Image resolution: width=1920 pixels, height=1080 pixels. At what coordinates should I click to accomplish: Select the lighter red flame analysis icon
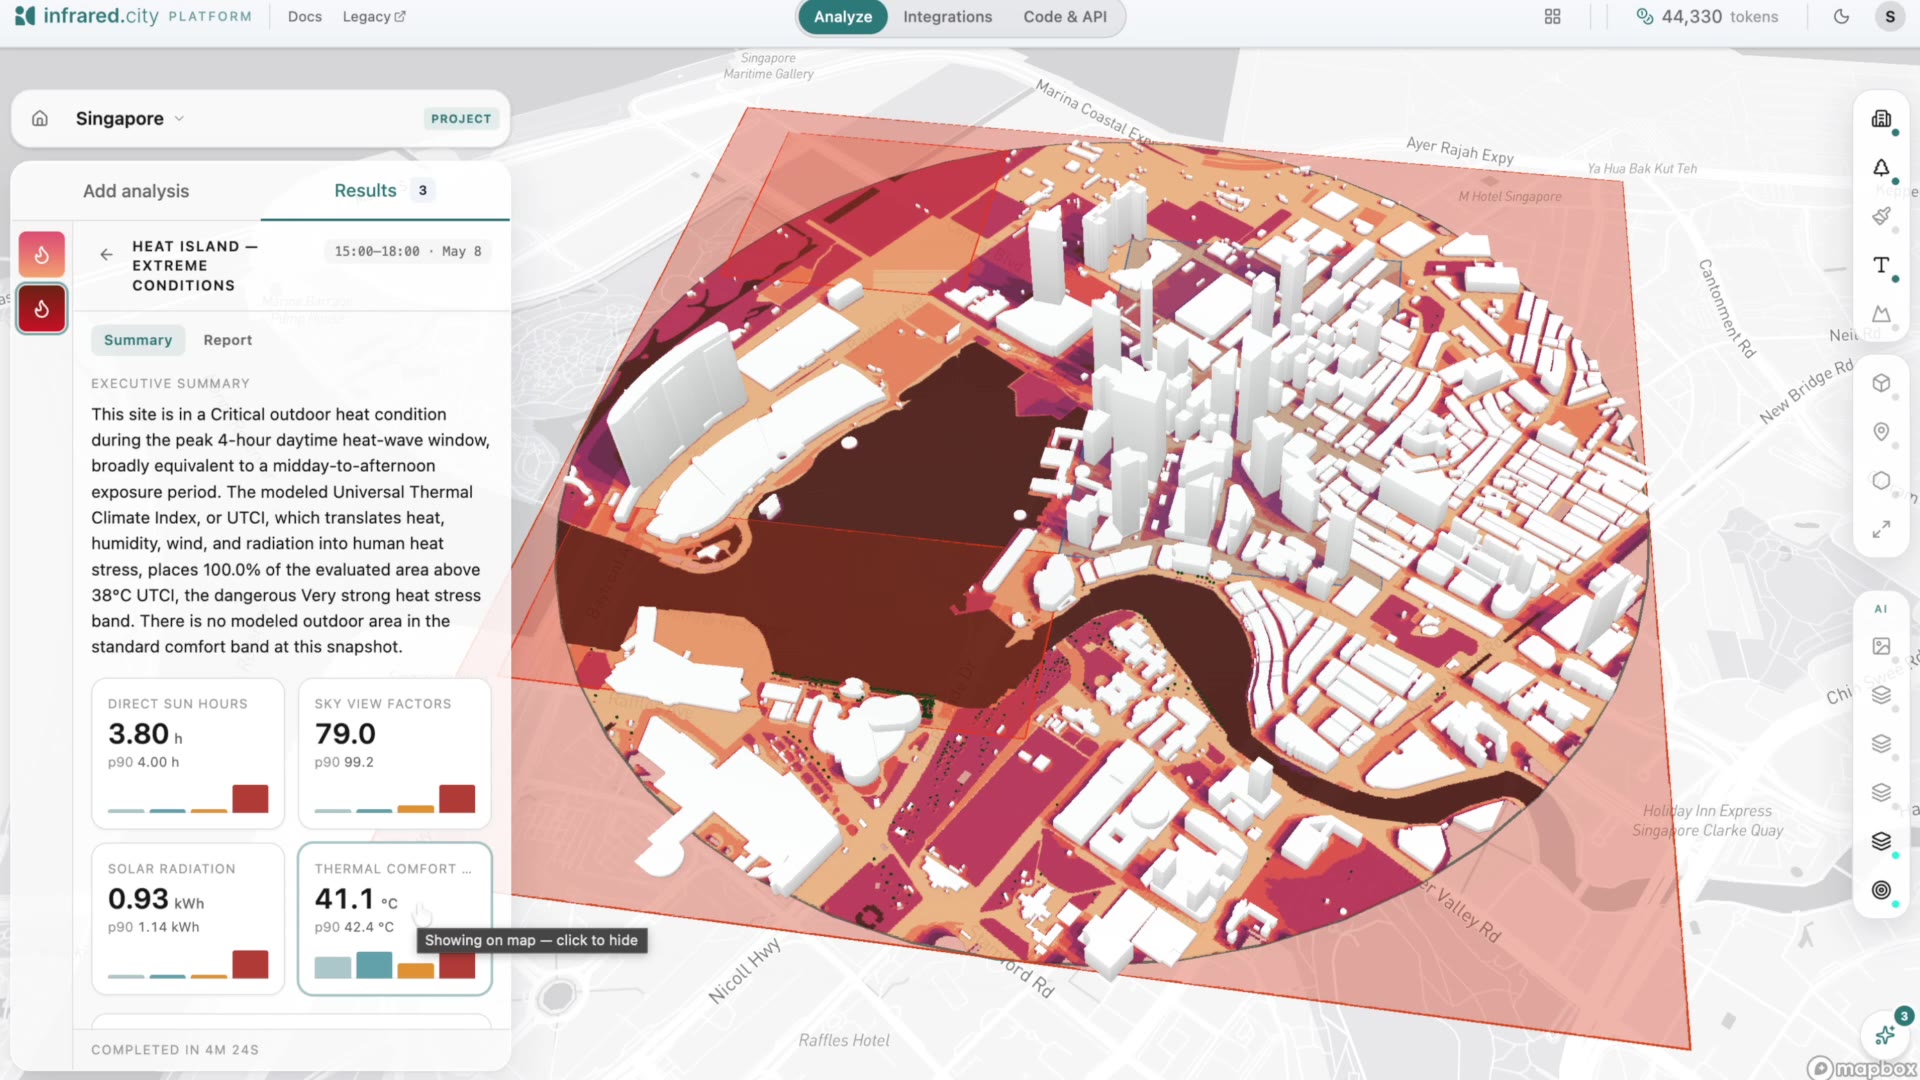(42, 255)
